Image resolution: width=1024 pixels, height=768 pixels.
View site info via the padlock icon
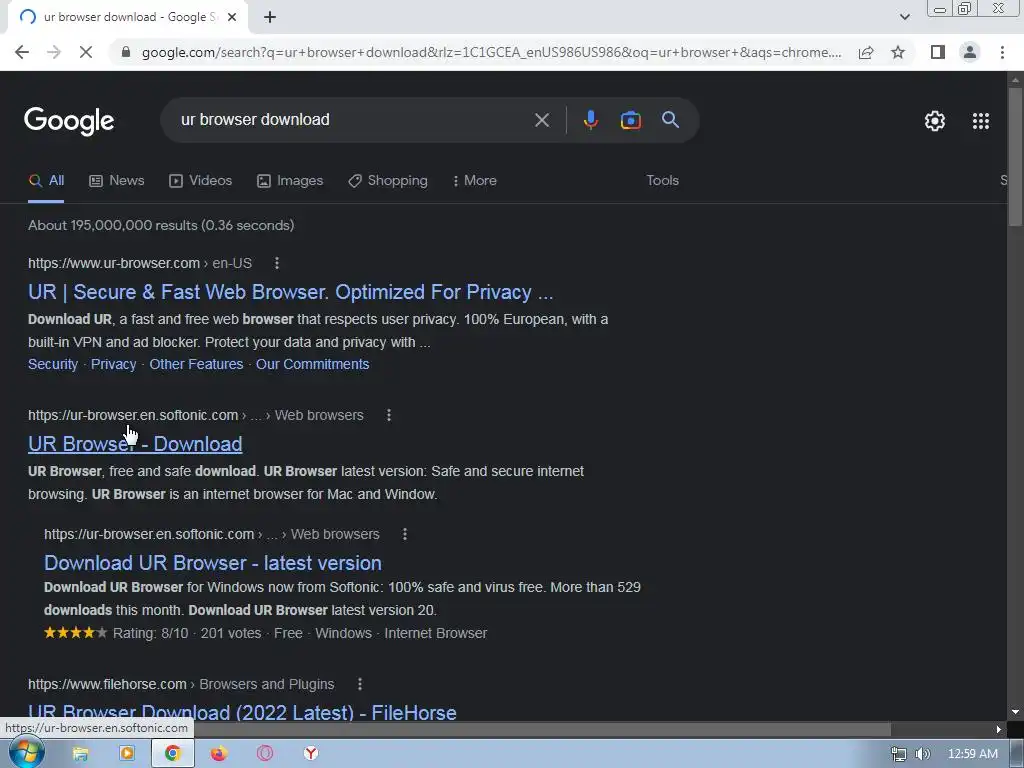(x=126, y=52)
